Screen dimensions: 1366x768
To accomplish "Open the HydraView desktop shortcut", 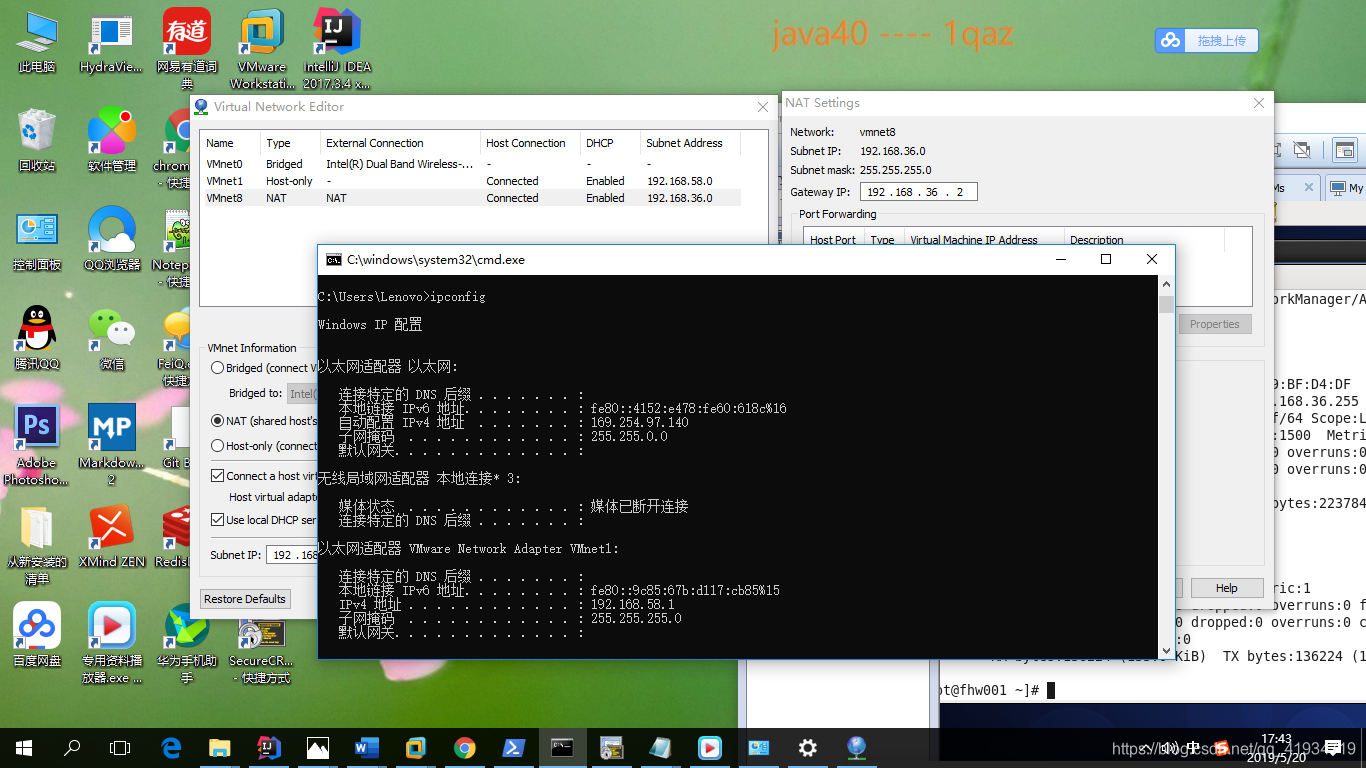I will pos(111,43).
